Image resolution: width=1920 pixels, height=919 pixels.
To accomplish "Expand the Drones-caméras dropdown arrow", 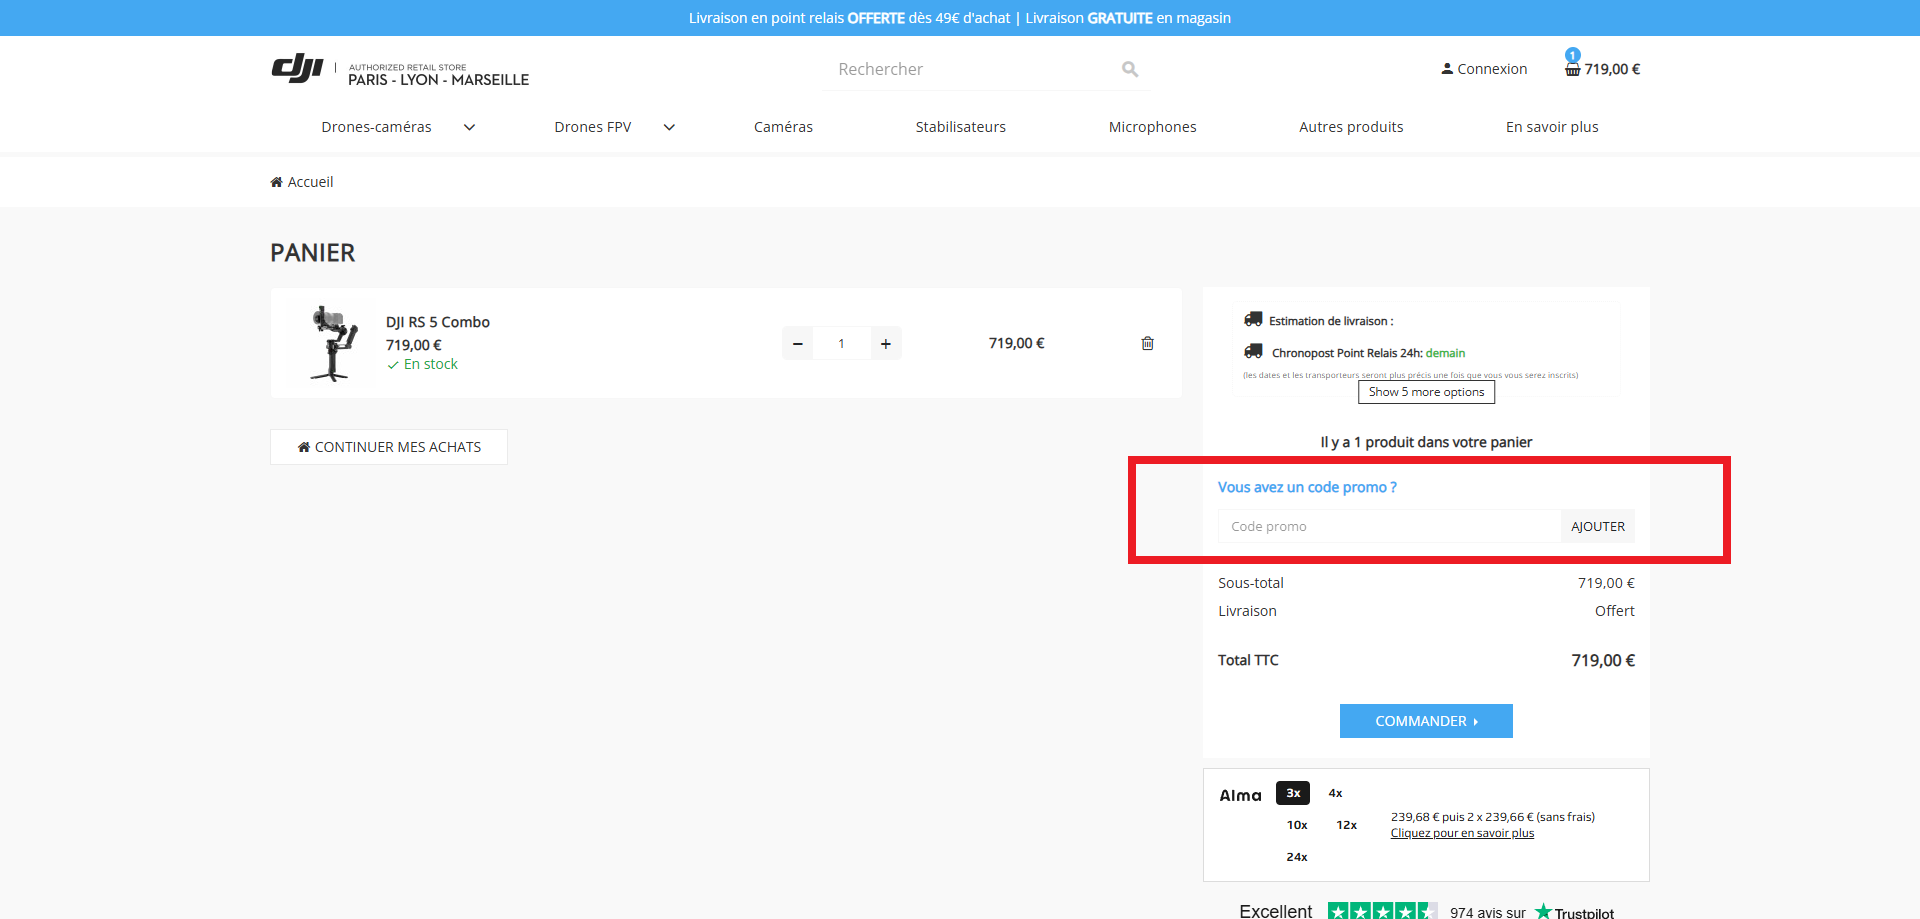I will [x=469, y=127].
